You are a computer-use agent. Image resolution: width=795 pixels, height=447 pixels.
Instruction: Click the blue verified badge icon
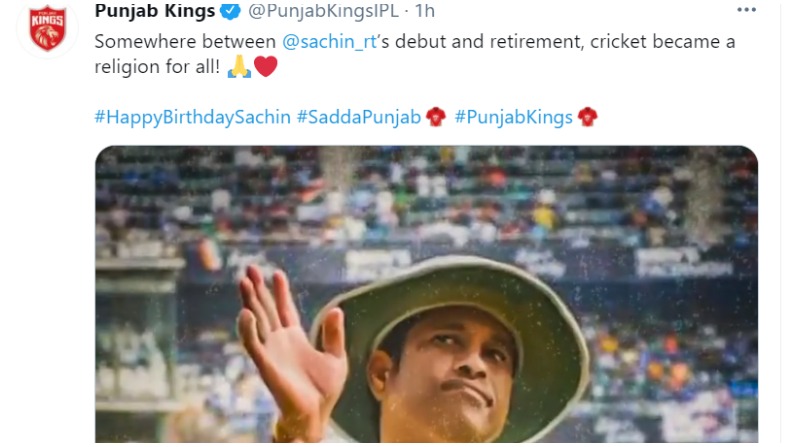pyautogui.click(x=232, y=11)
